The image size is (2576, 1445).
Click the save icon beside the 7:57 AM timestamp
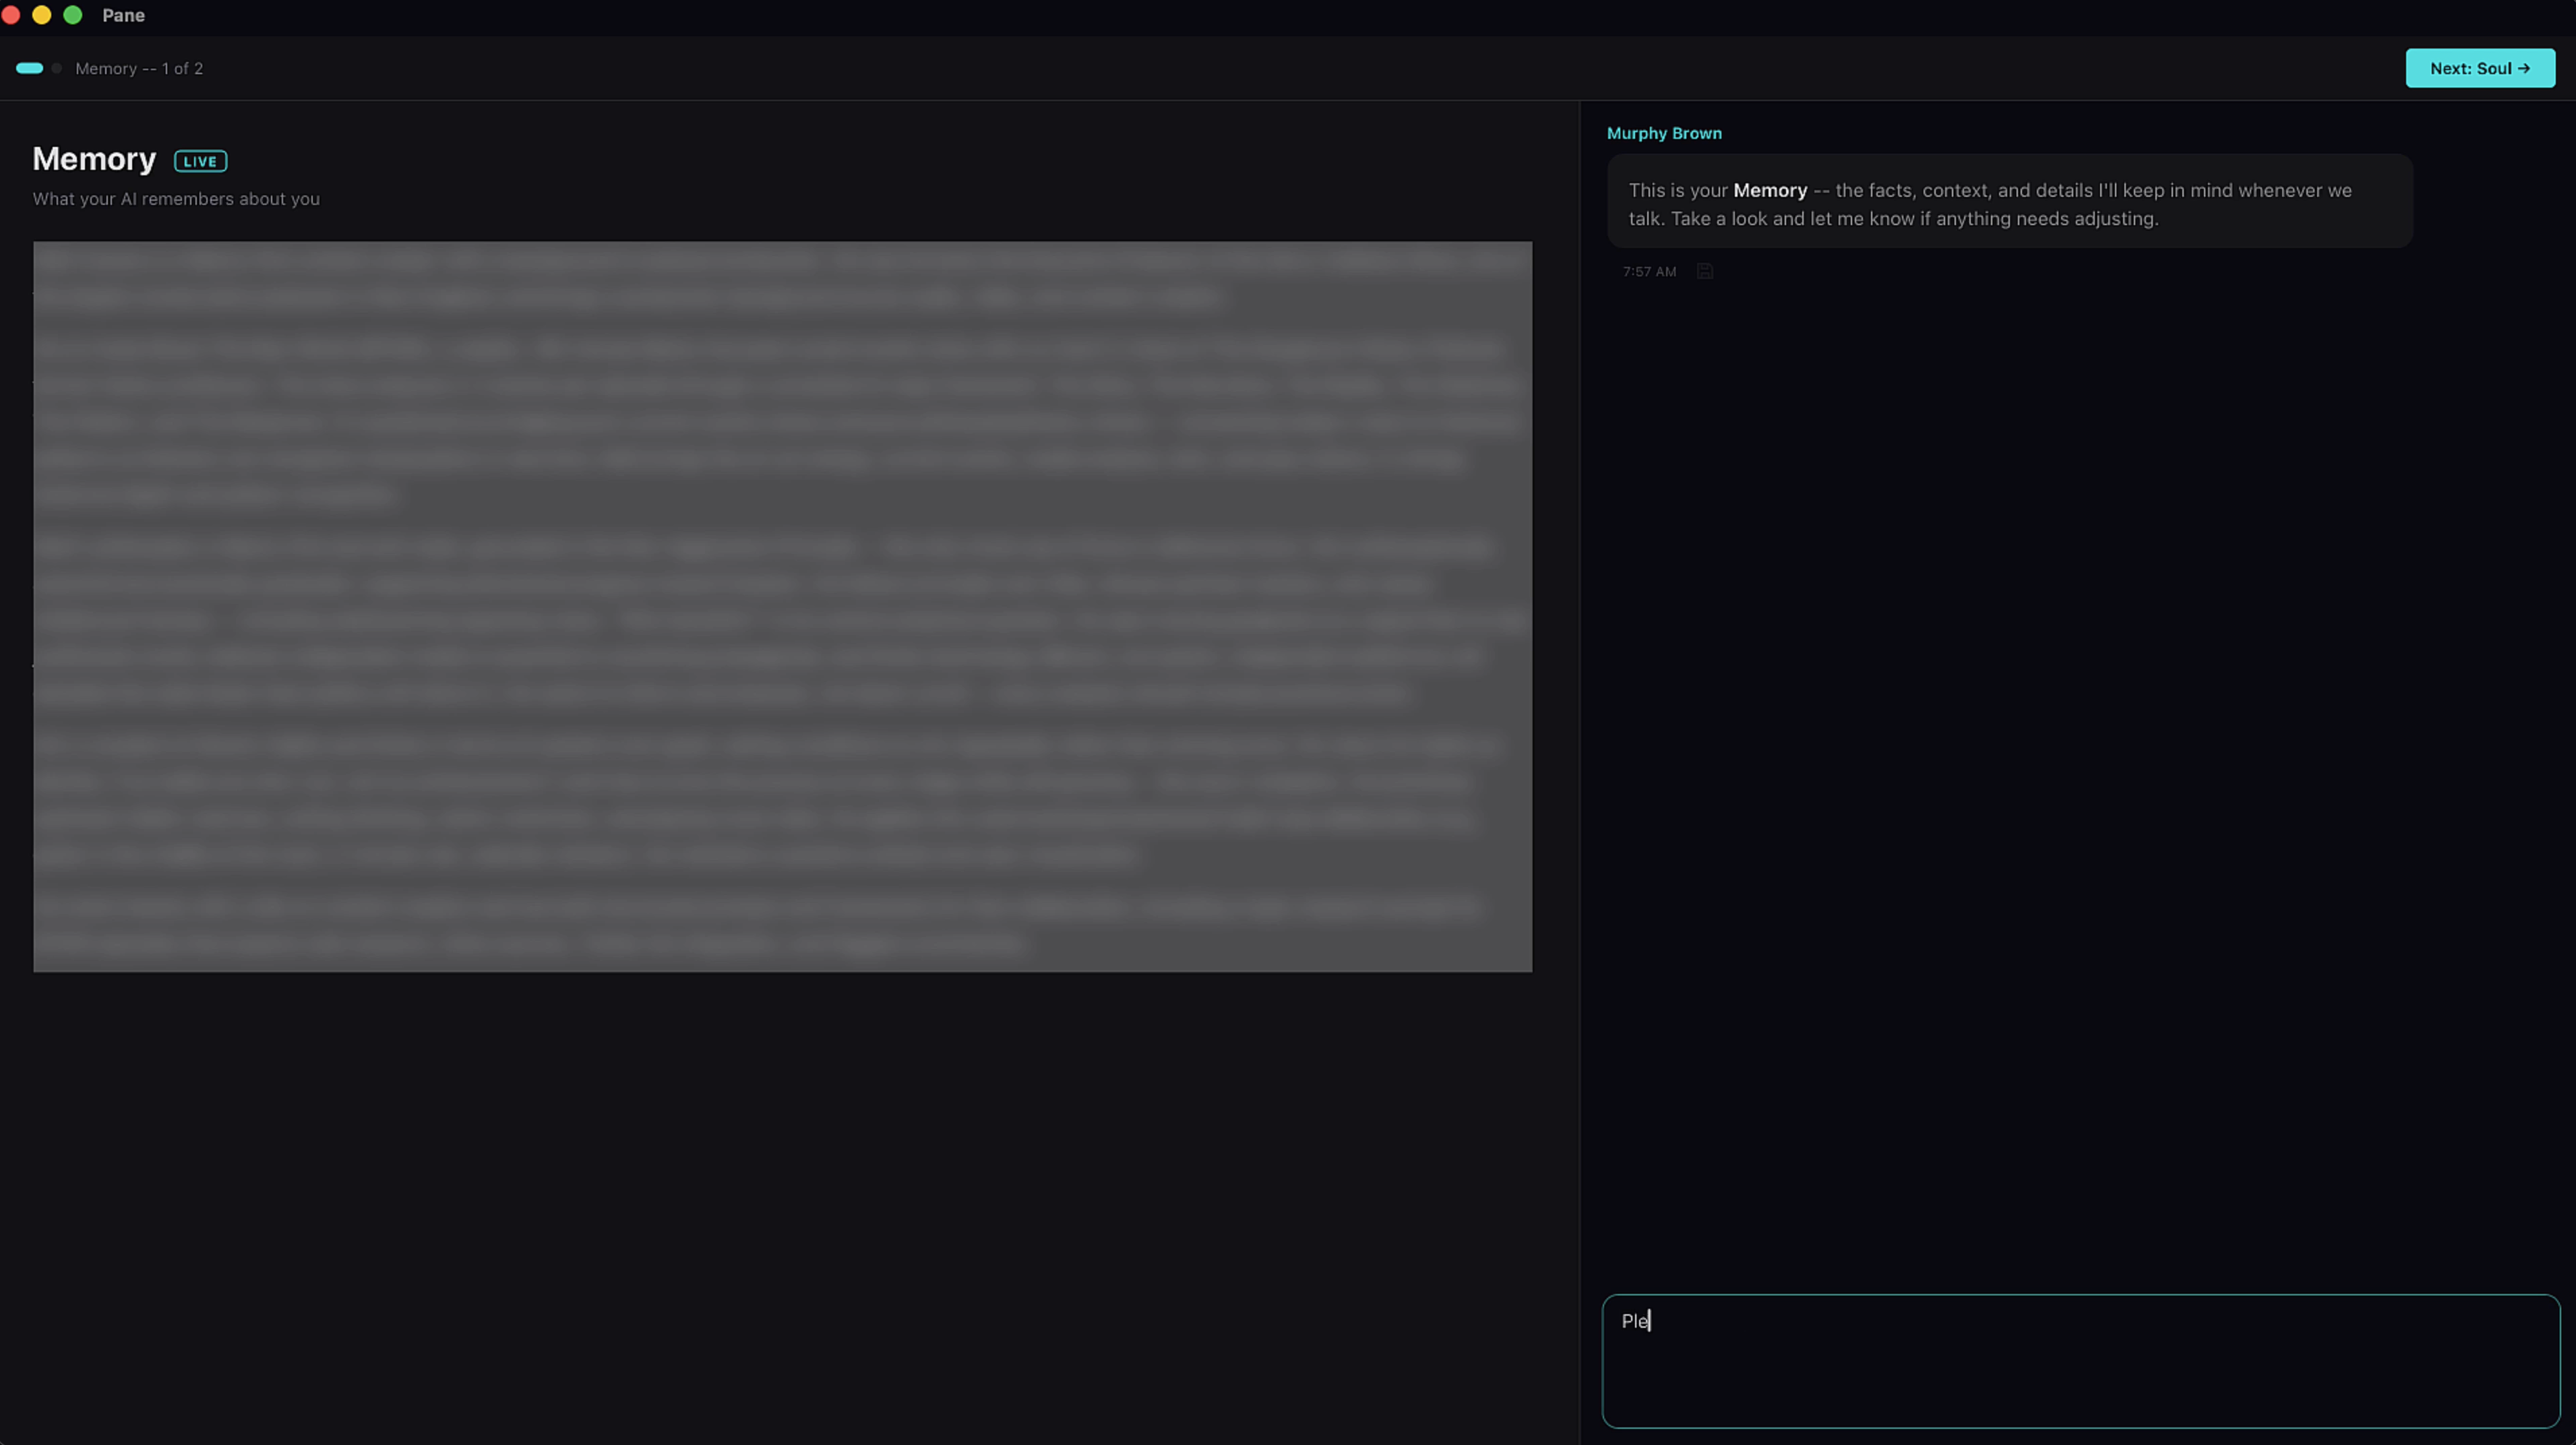(x=1705, y=271)
